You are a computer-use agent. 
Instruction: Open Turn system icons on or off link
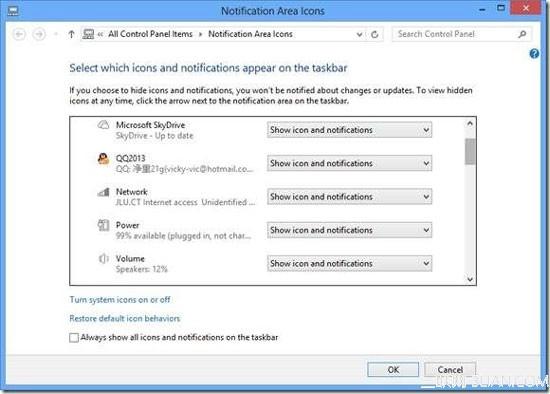[x=120, y=300]
